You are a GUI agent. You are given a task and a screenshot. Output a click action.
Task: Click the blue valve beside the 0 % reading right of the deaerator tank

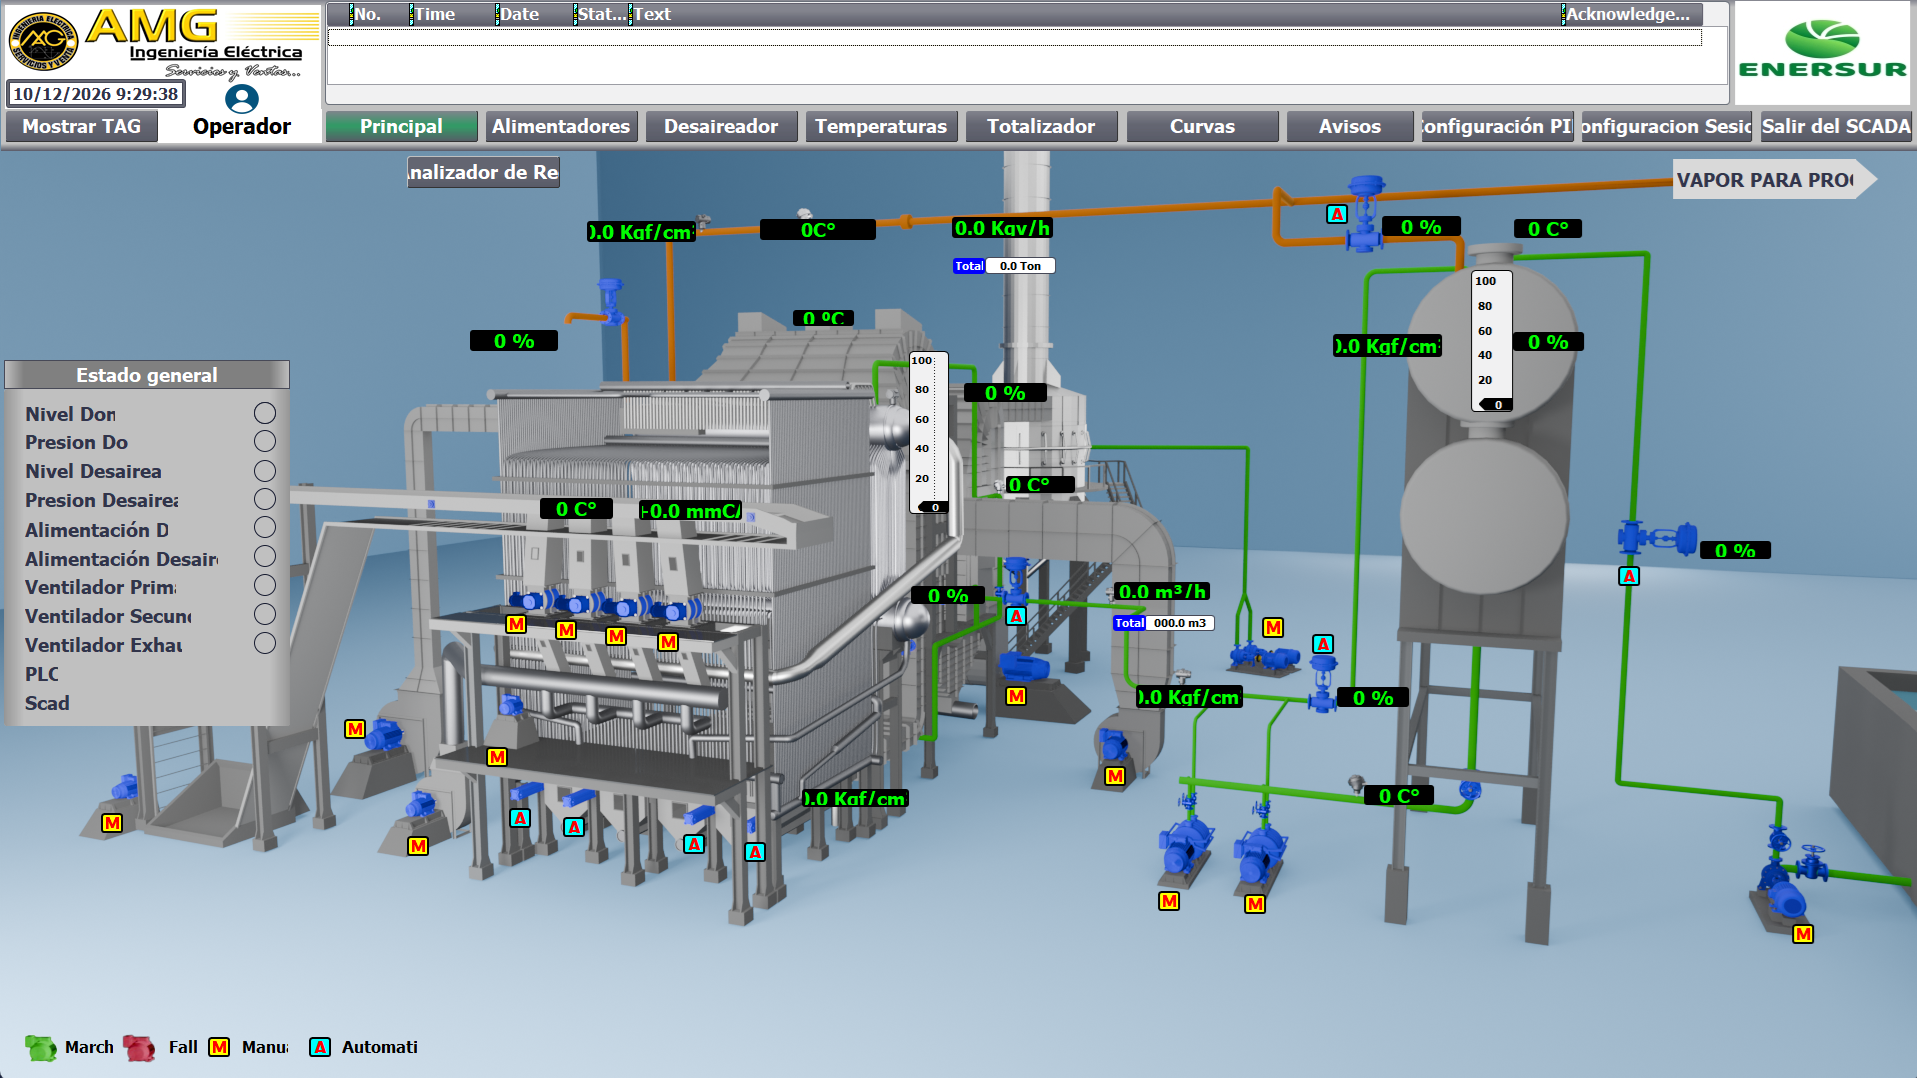[x=1656, y=538]
